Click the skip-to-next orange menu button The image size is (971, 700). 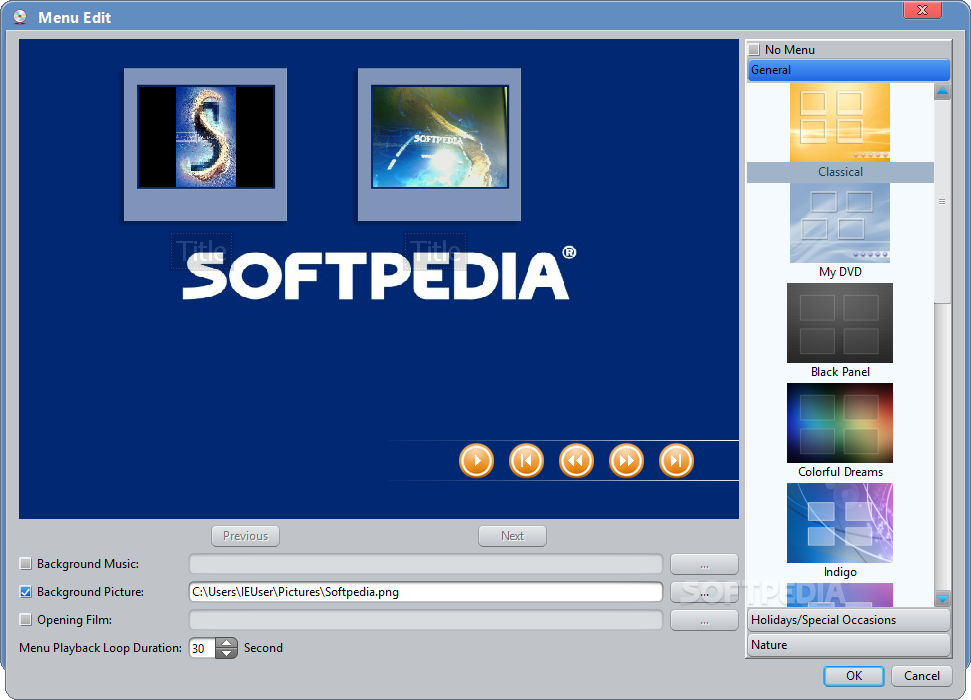click(676, 461)
